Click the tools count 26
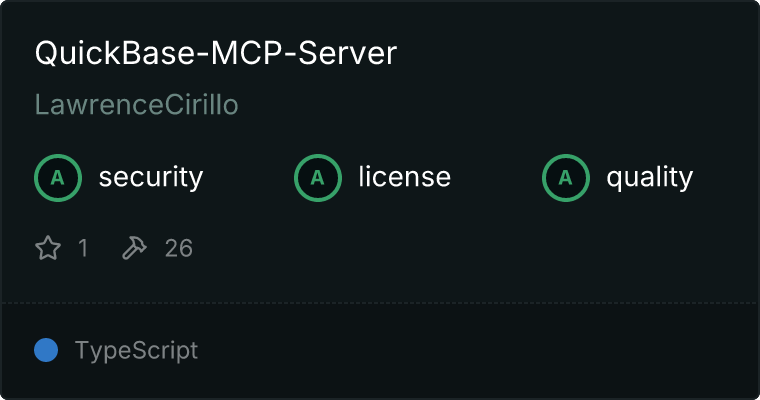This screenshot has width=760, height=400. point(178,248)
